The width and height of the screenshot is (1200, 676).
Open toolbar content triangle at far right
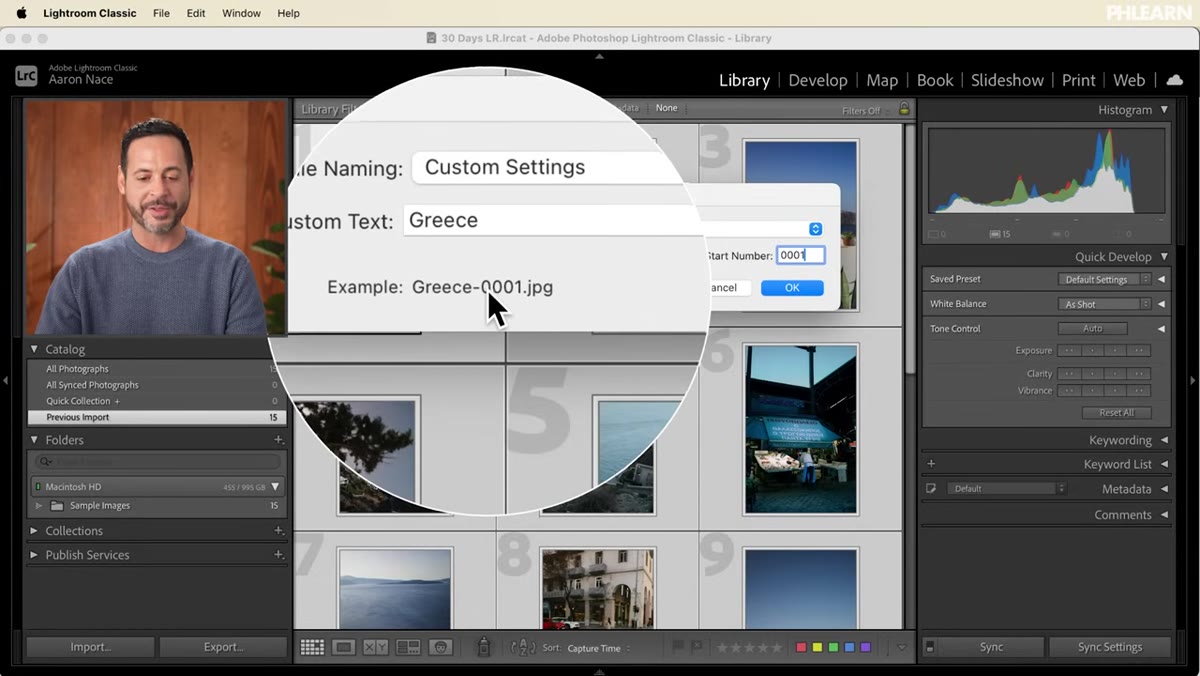901,648
